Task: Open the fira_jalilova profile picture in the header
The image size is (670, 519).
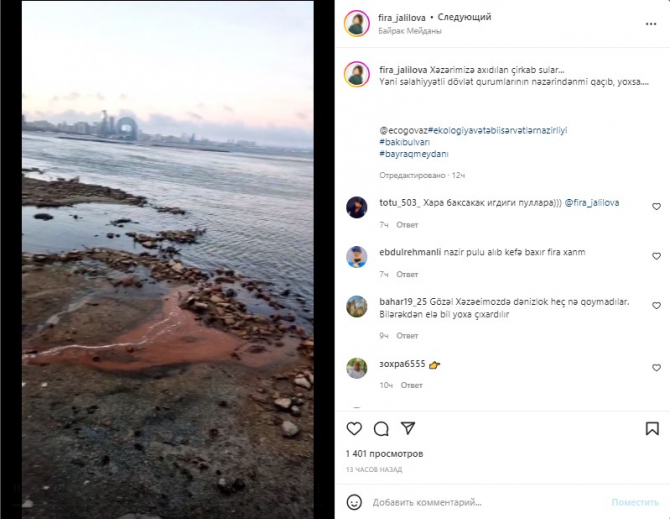Action: click(x=357, y=23)
